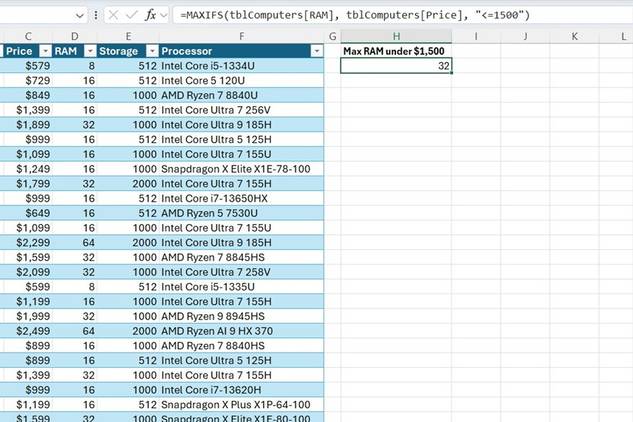The height and width of the screenshot is (422, 633).
Task: Select column E header
Action: [128, 36]
